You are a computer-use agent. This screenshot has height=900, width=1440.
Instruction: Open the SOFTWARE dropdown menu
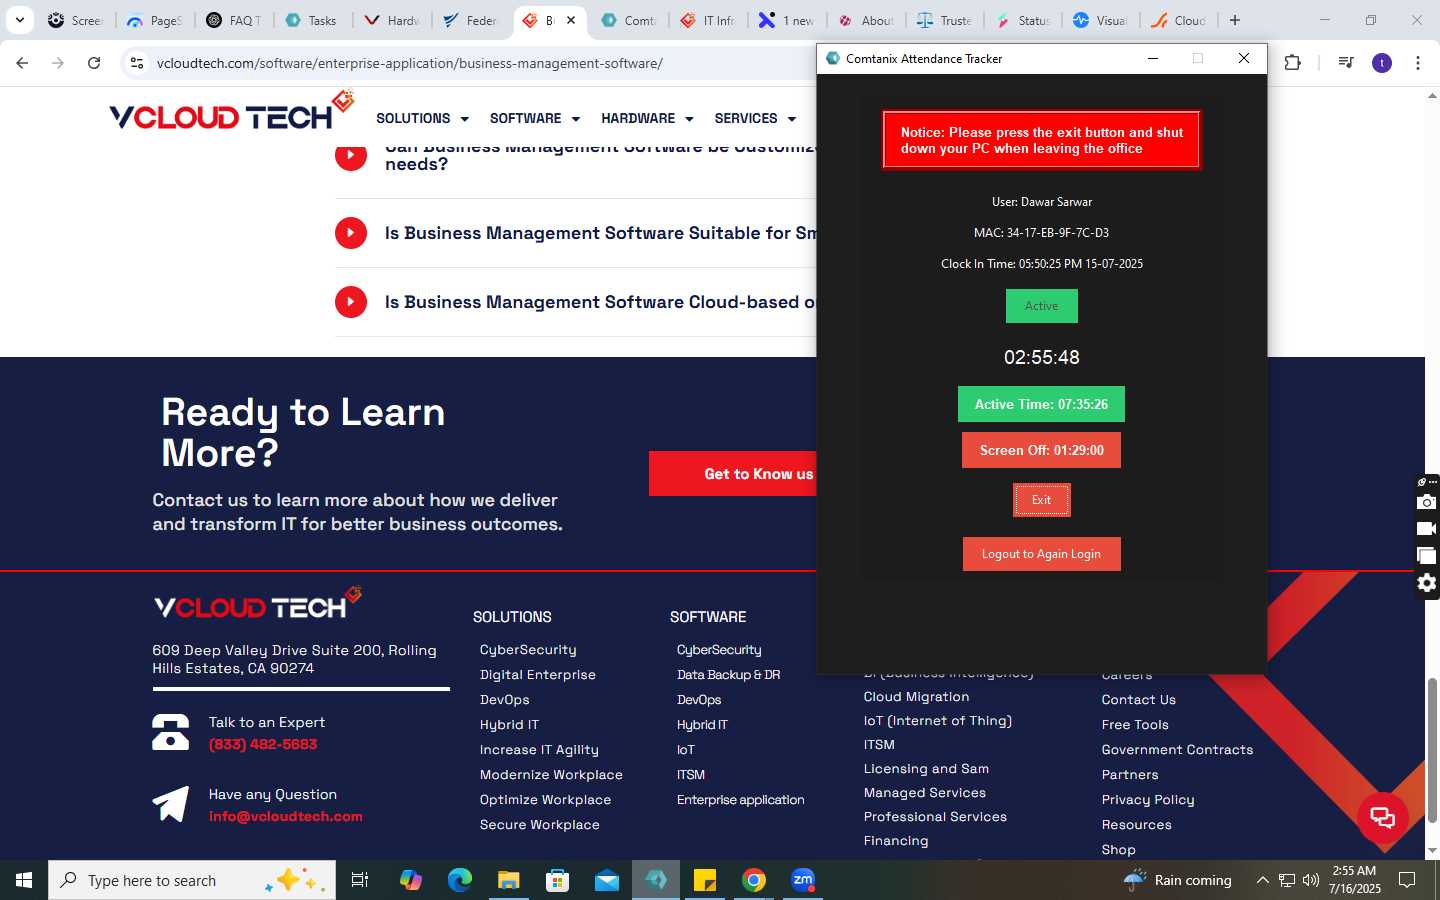coord(535,118)
